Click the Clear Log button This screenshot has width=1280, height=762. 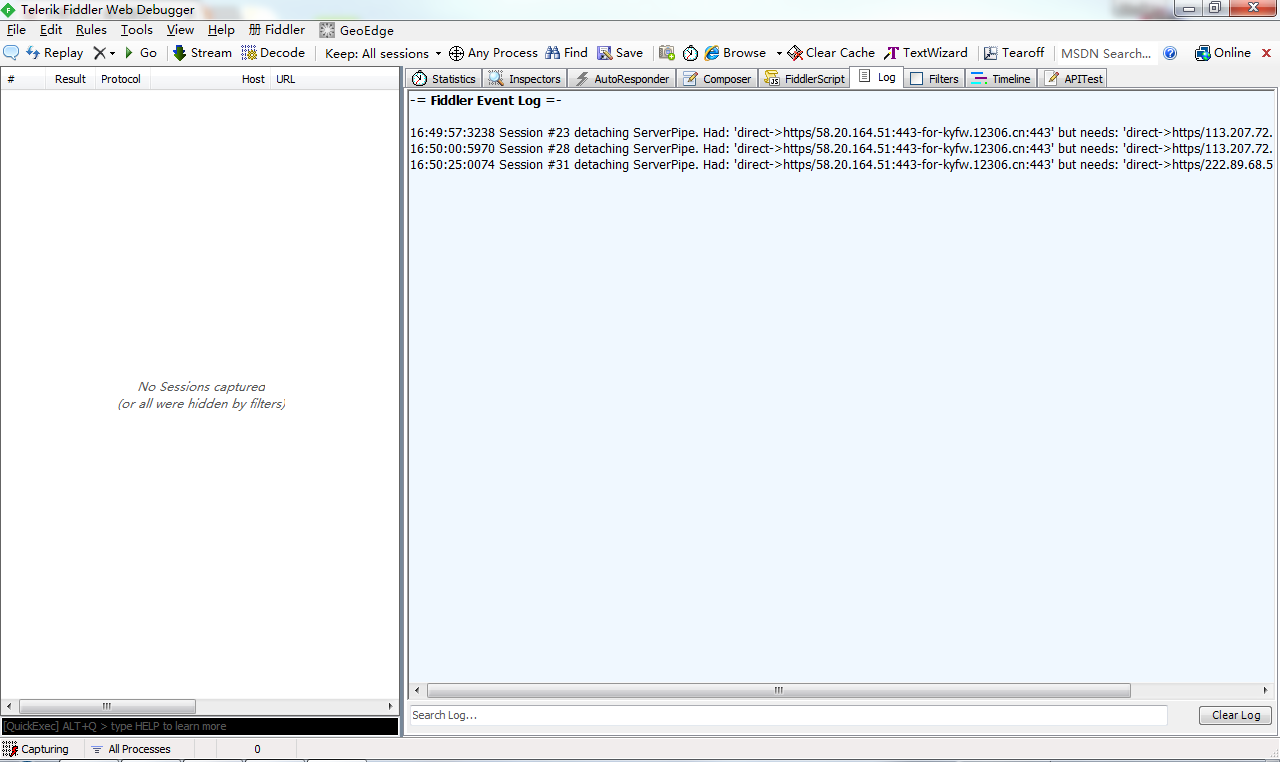[1236, 715]
